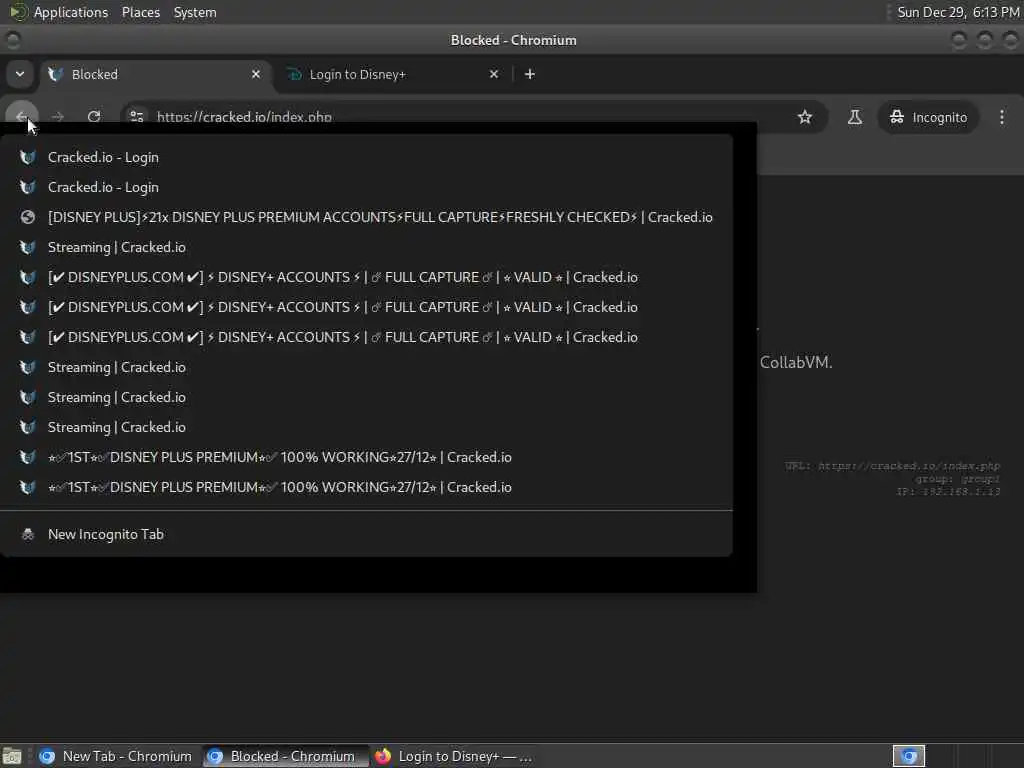Click the browser back arrow button
The width and height of the screenshot is (1024, 768).
tap(22, 117)
